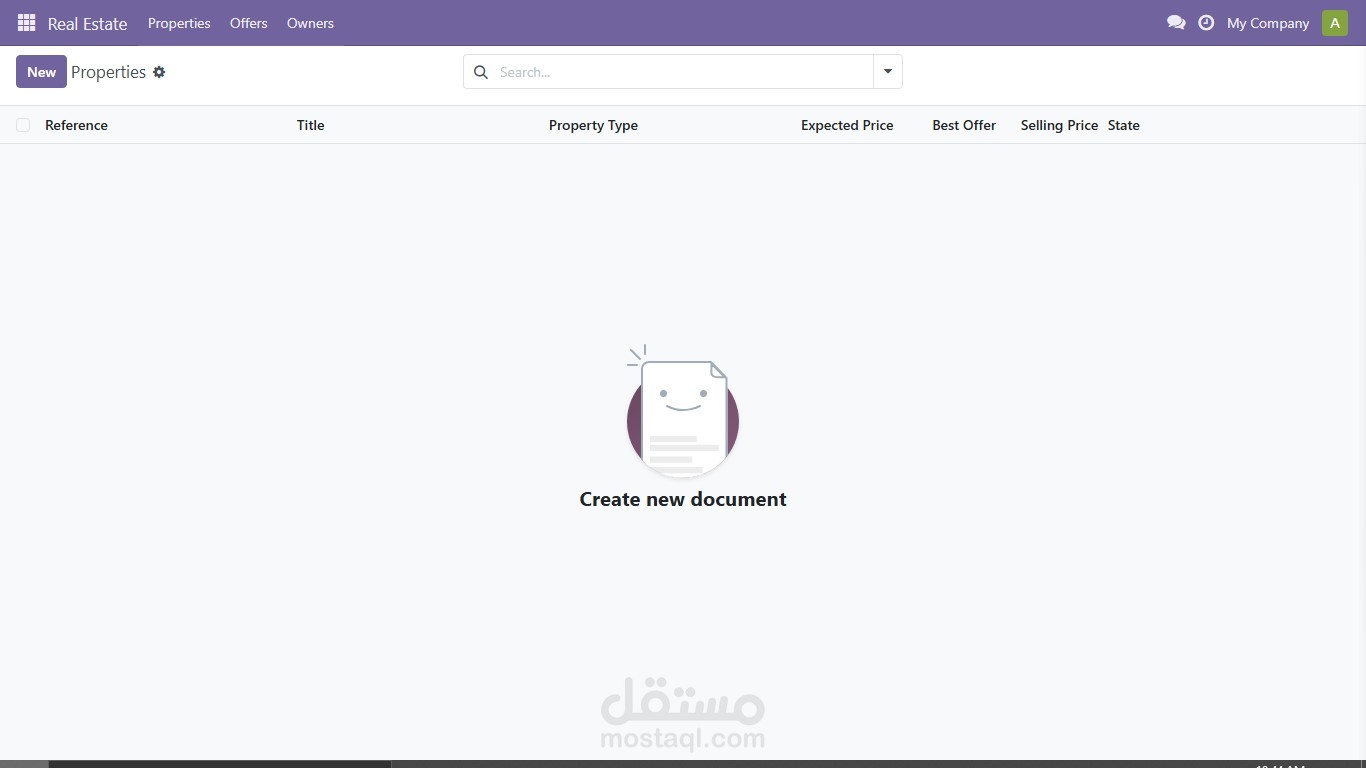The image size is (1366, 768).
Task: Open the Offers menu
Action: tap(248, 23)
